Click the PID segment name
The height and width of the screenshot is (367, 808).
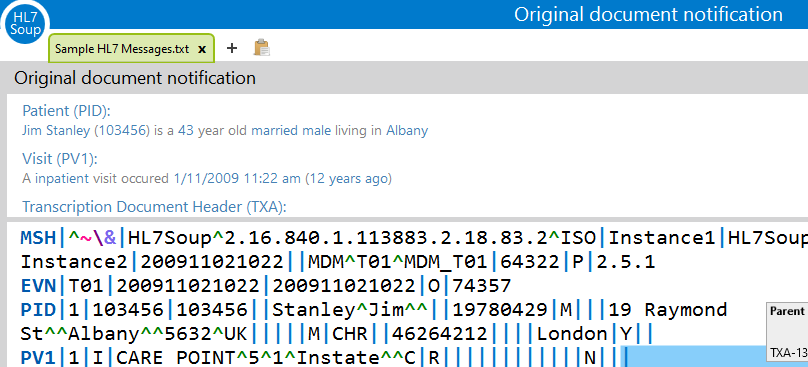[38, 310]
